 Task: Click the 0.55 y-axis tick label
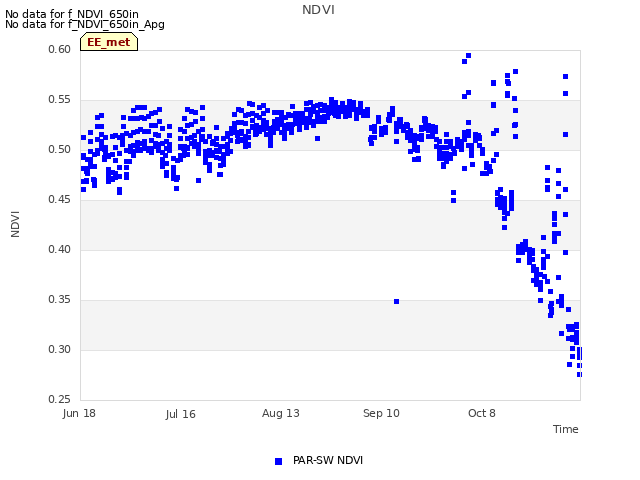60,100
